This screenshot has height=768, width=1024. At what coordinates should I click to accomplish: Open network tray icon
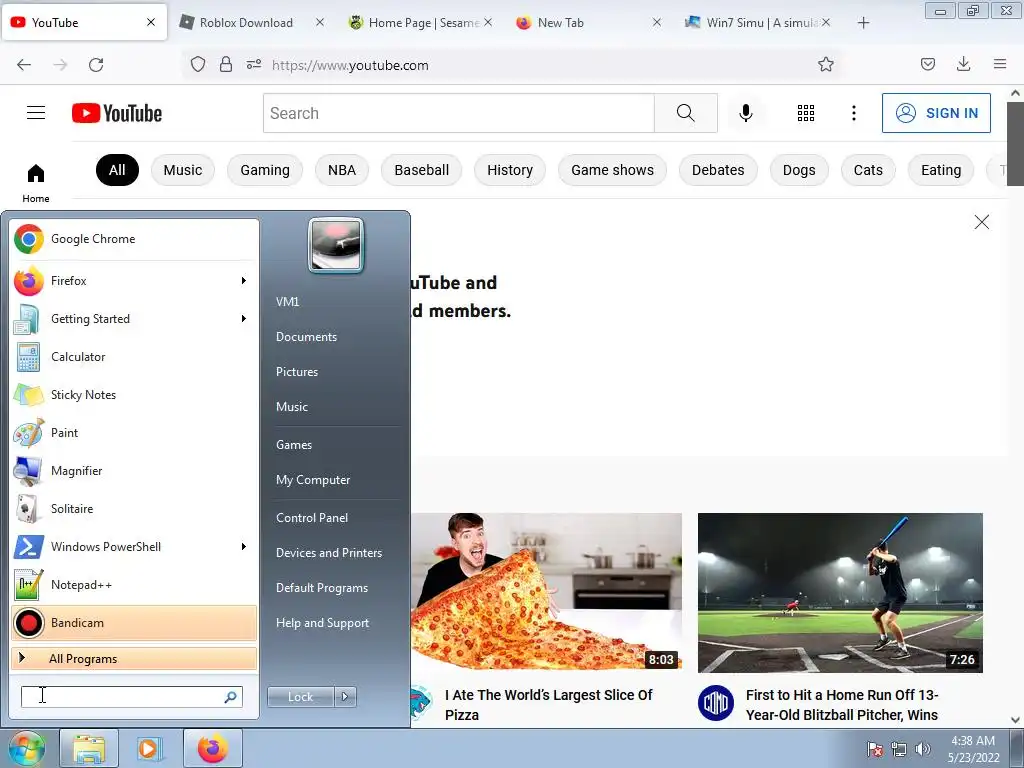pyautogui.click(x=899, y=749)
